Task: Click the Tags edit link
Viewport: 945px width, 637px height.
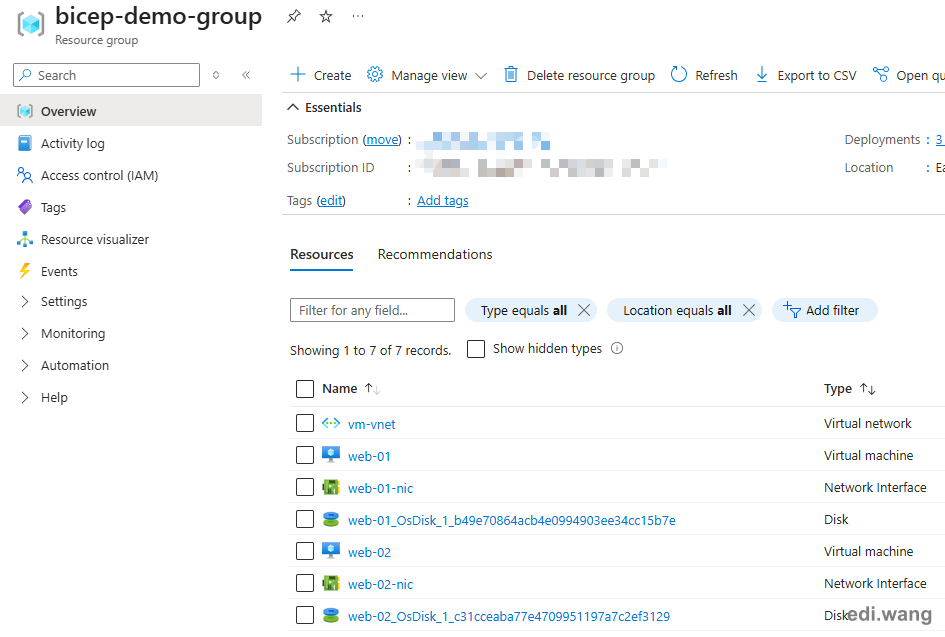Action: point(331,200)
